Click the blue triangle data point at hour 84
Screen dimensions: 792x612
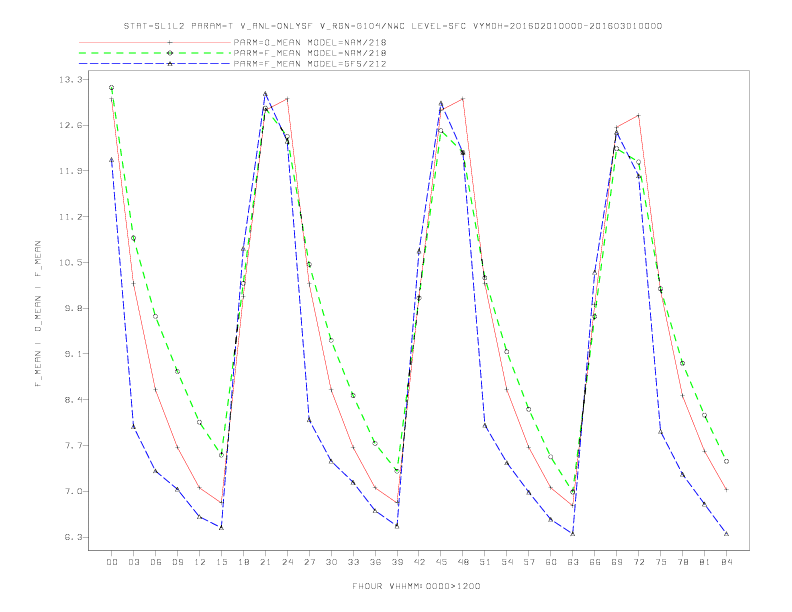[x=726, y=534]
